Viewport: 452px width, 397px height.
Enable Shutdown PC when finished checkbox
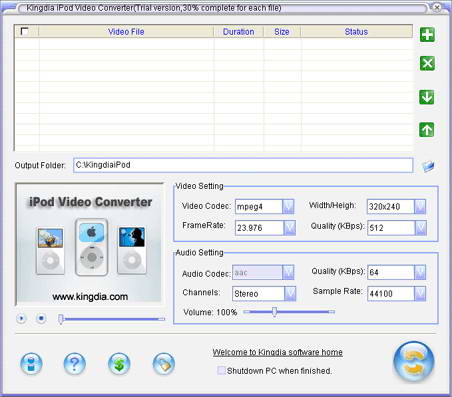point(221,370)
